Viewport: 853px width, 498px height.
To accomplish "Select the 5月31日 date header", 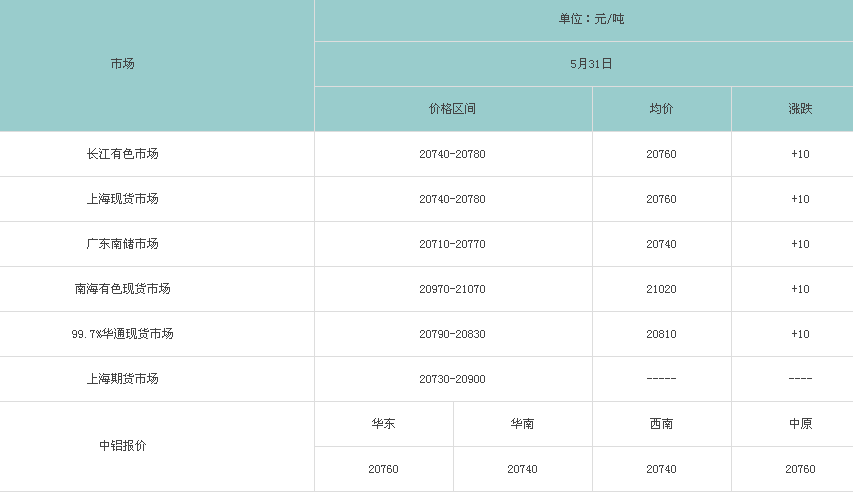I will click(x=591, y=64).
